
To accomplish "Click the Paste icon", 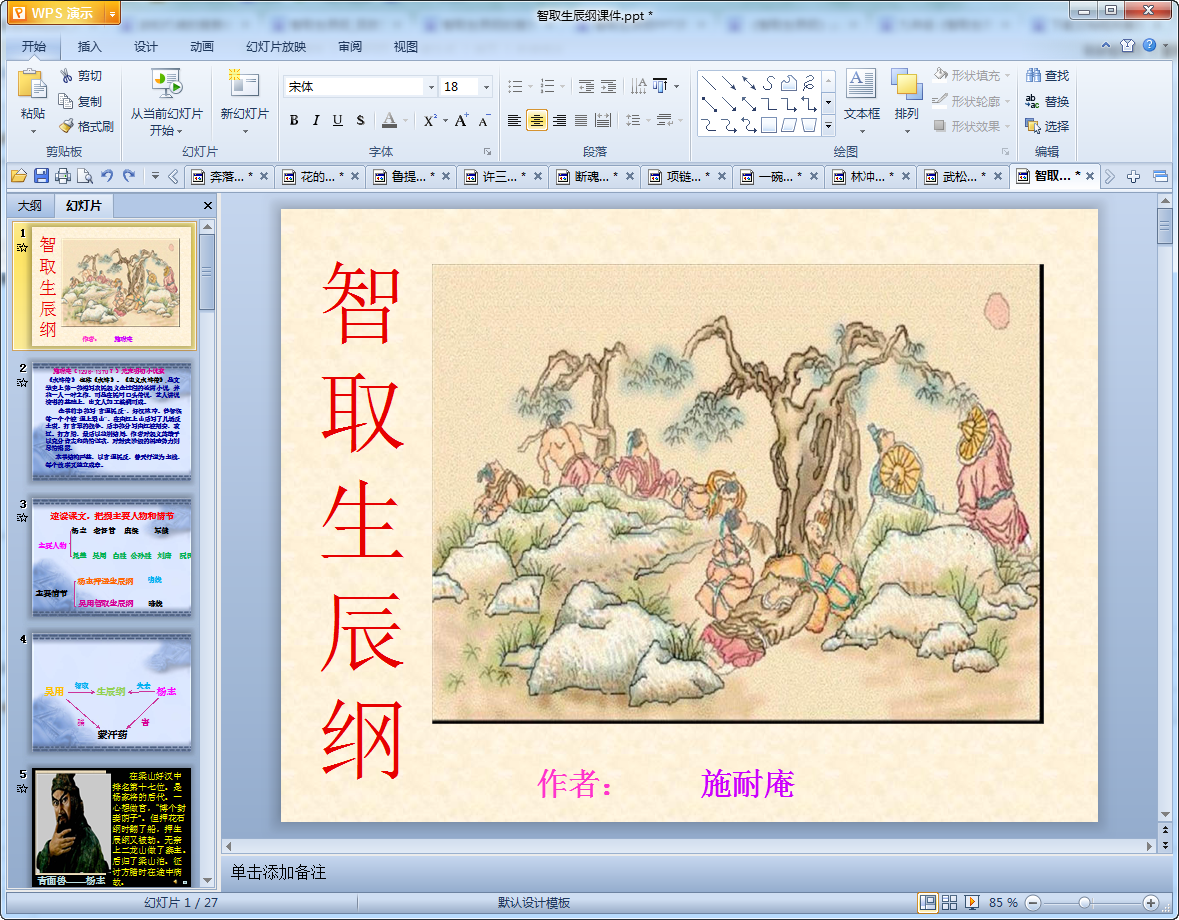I will (32, 84).
